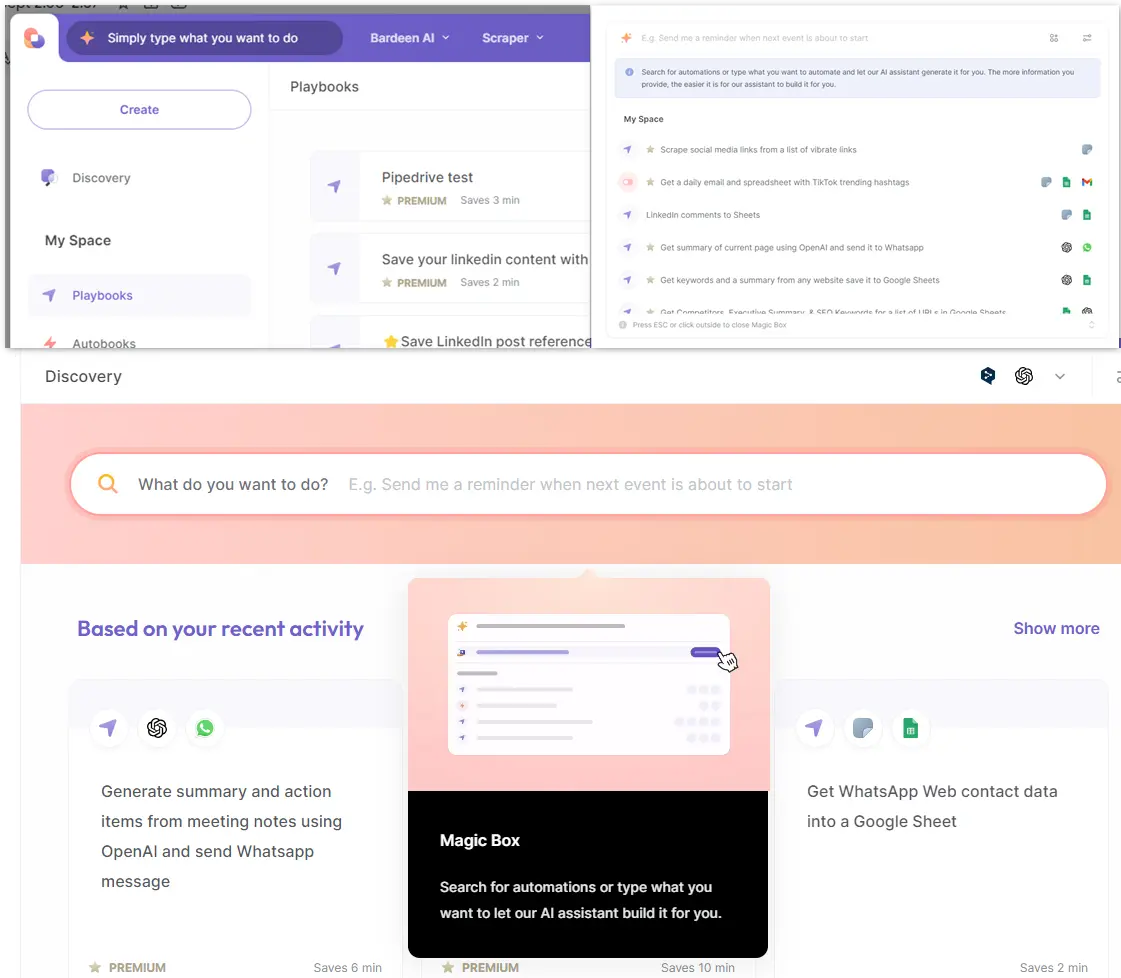Click the dark hexagon integration icon in Discovery header
This screenshot has height=978, width=1121.
point(988,375)
